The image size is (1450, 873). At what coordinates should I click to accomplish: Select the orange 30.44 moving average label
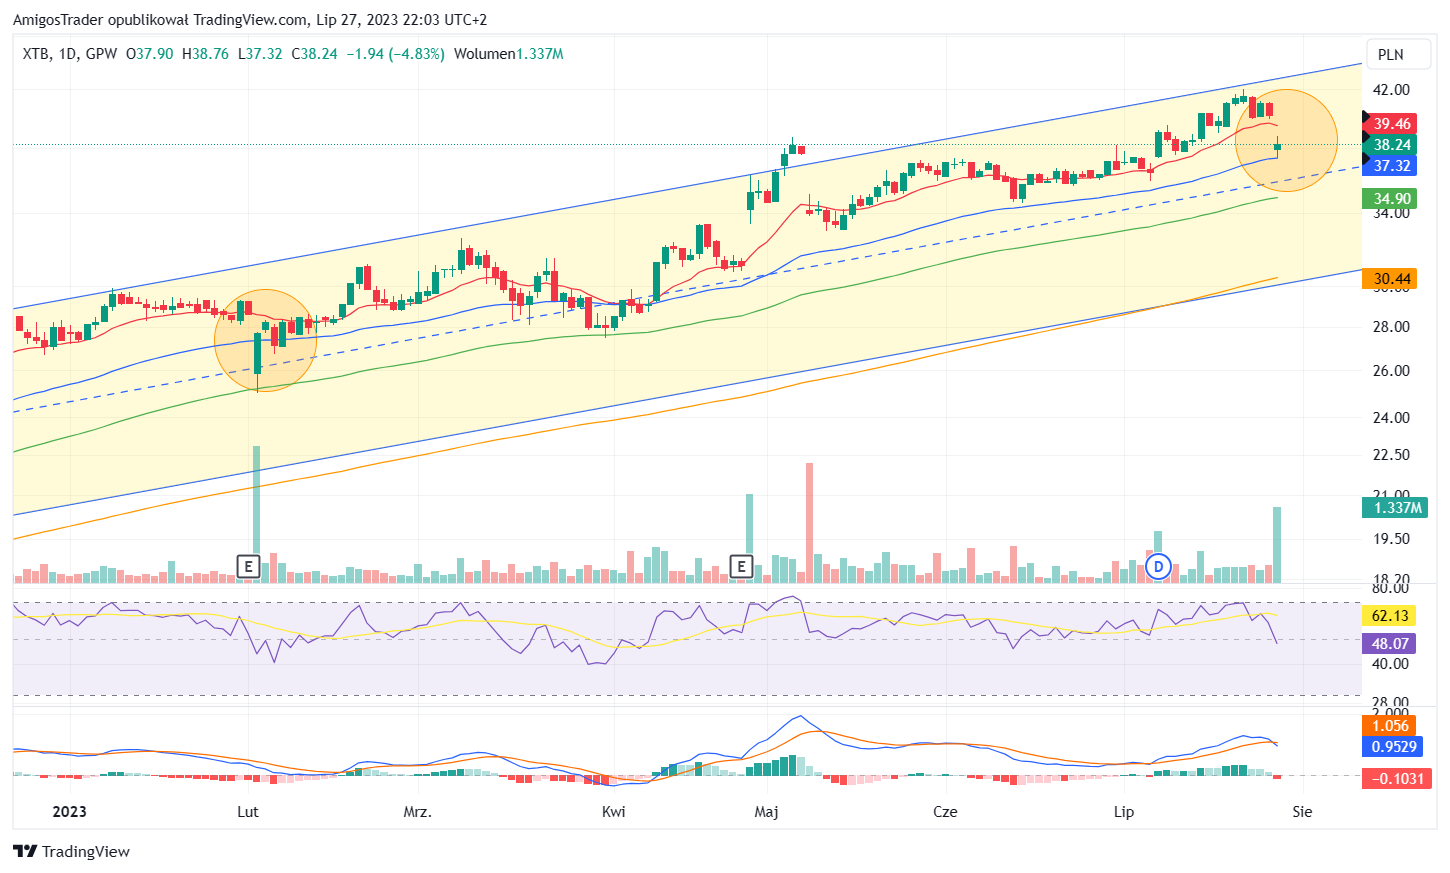(1391, 279)
